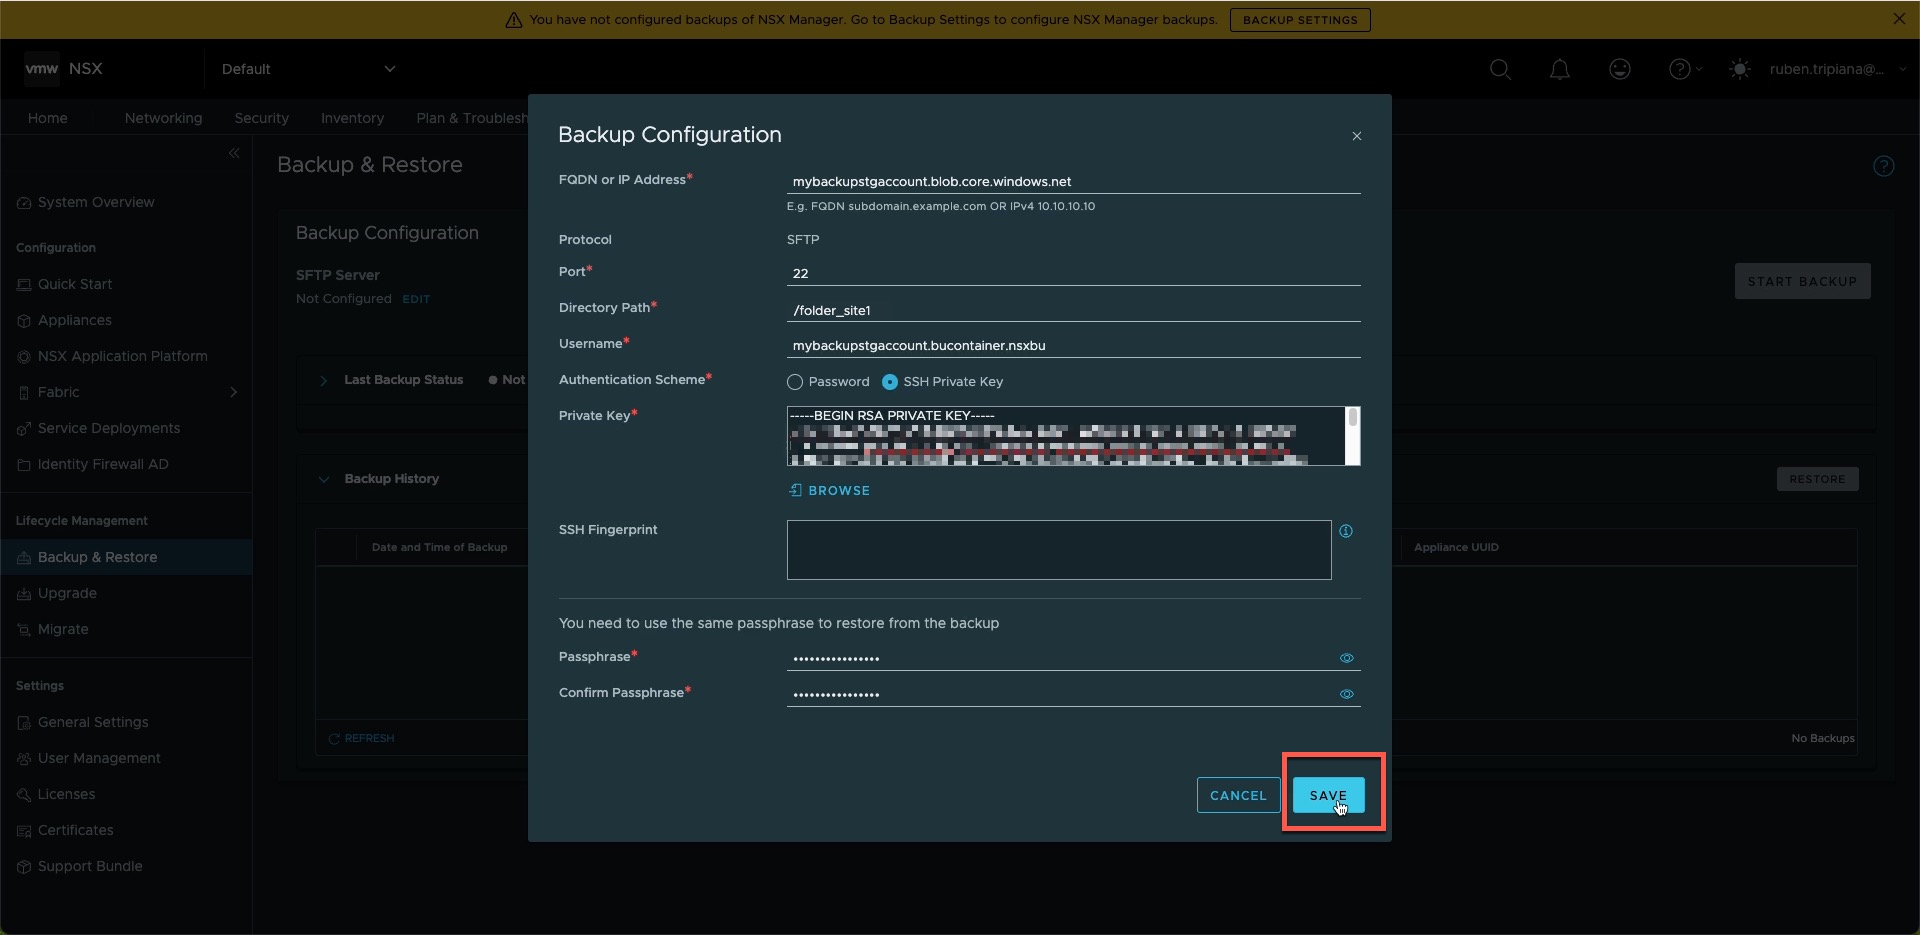
Task: Select the Password authentication radio
Action: [x=795, y=382]
